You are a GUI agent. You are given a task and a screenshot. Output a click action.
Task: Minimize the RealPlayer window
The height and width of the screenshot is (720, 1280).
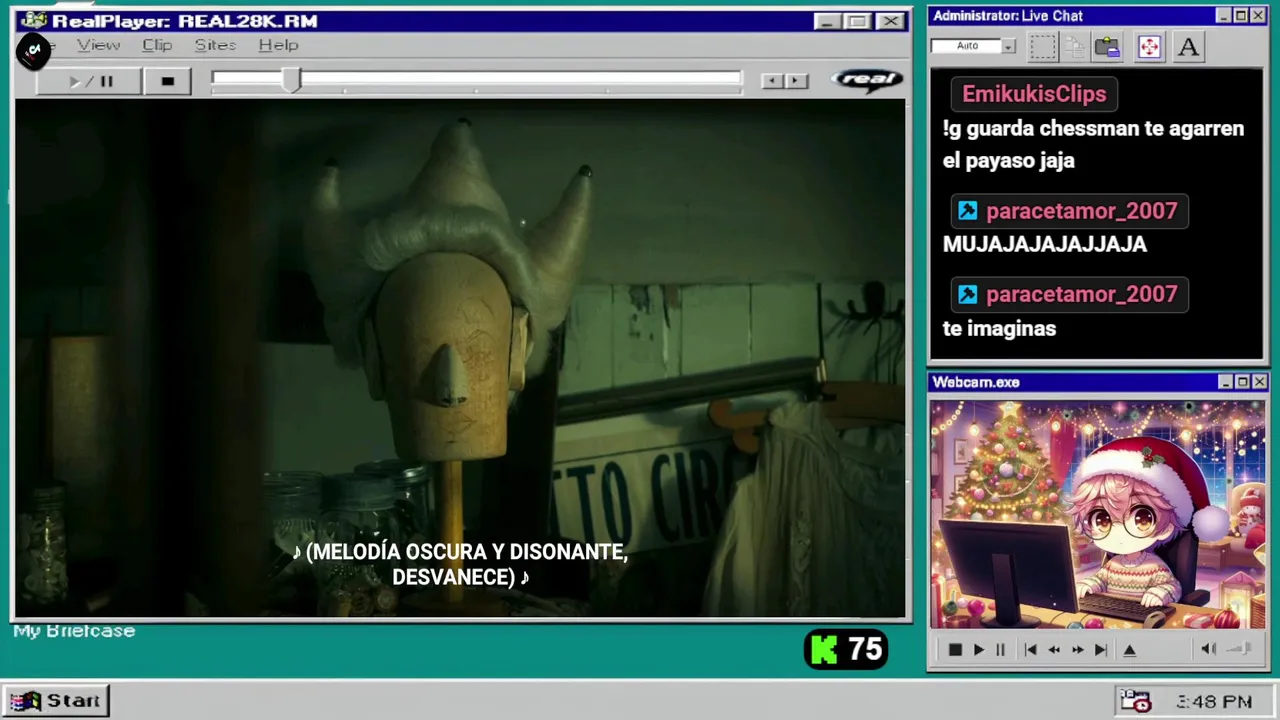click(826, 21)
